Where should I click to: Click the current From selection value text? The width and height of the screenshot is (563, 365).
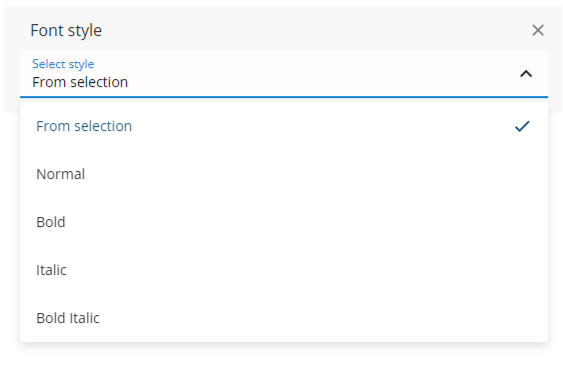80,82
